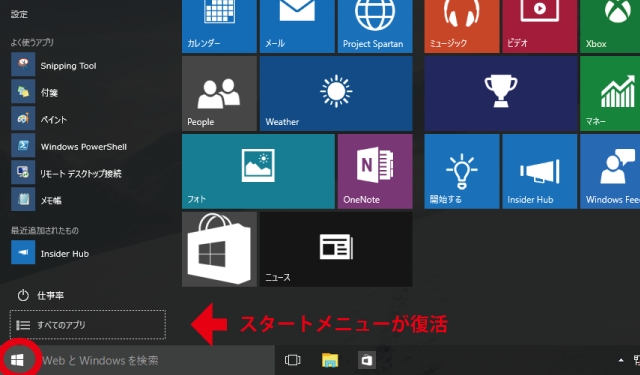Open the Mail (メール) tile

pos(297,26)
